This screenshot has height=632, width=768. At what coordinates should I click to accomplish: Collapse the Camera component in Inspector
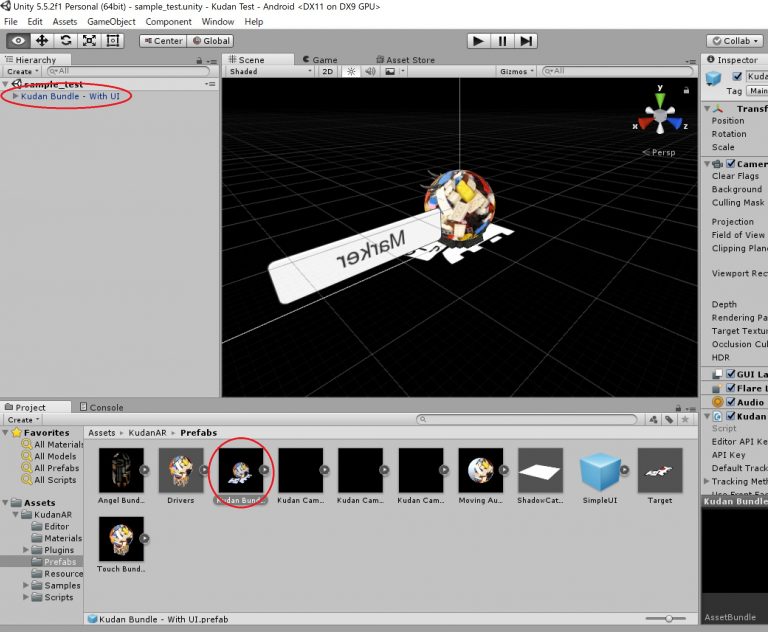click(x=707, y=164)
